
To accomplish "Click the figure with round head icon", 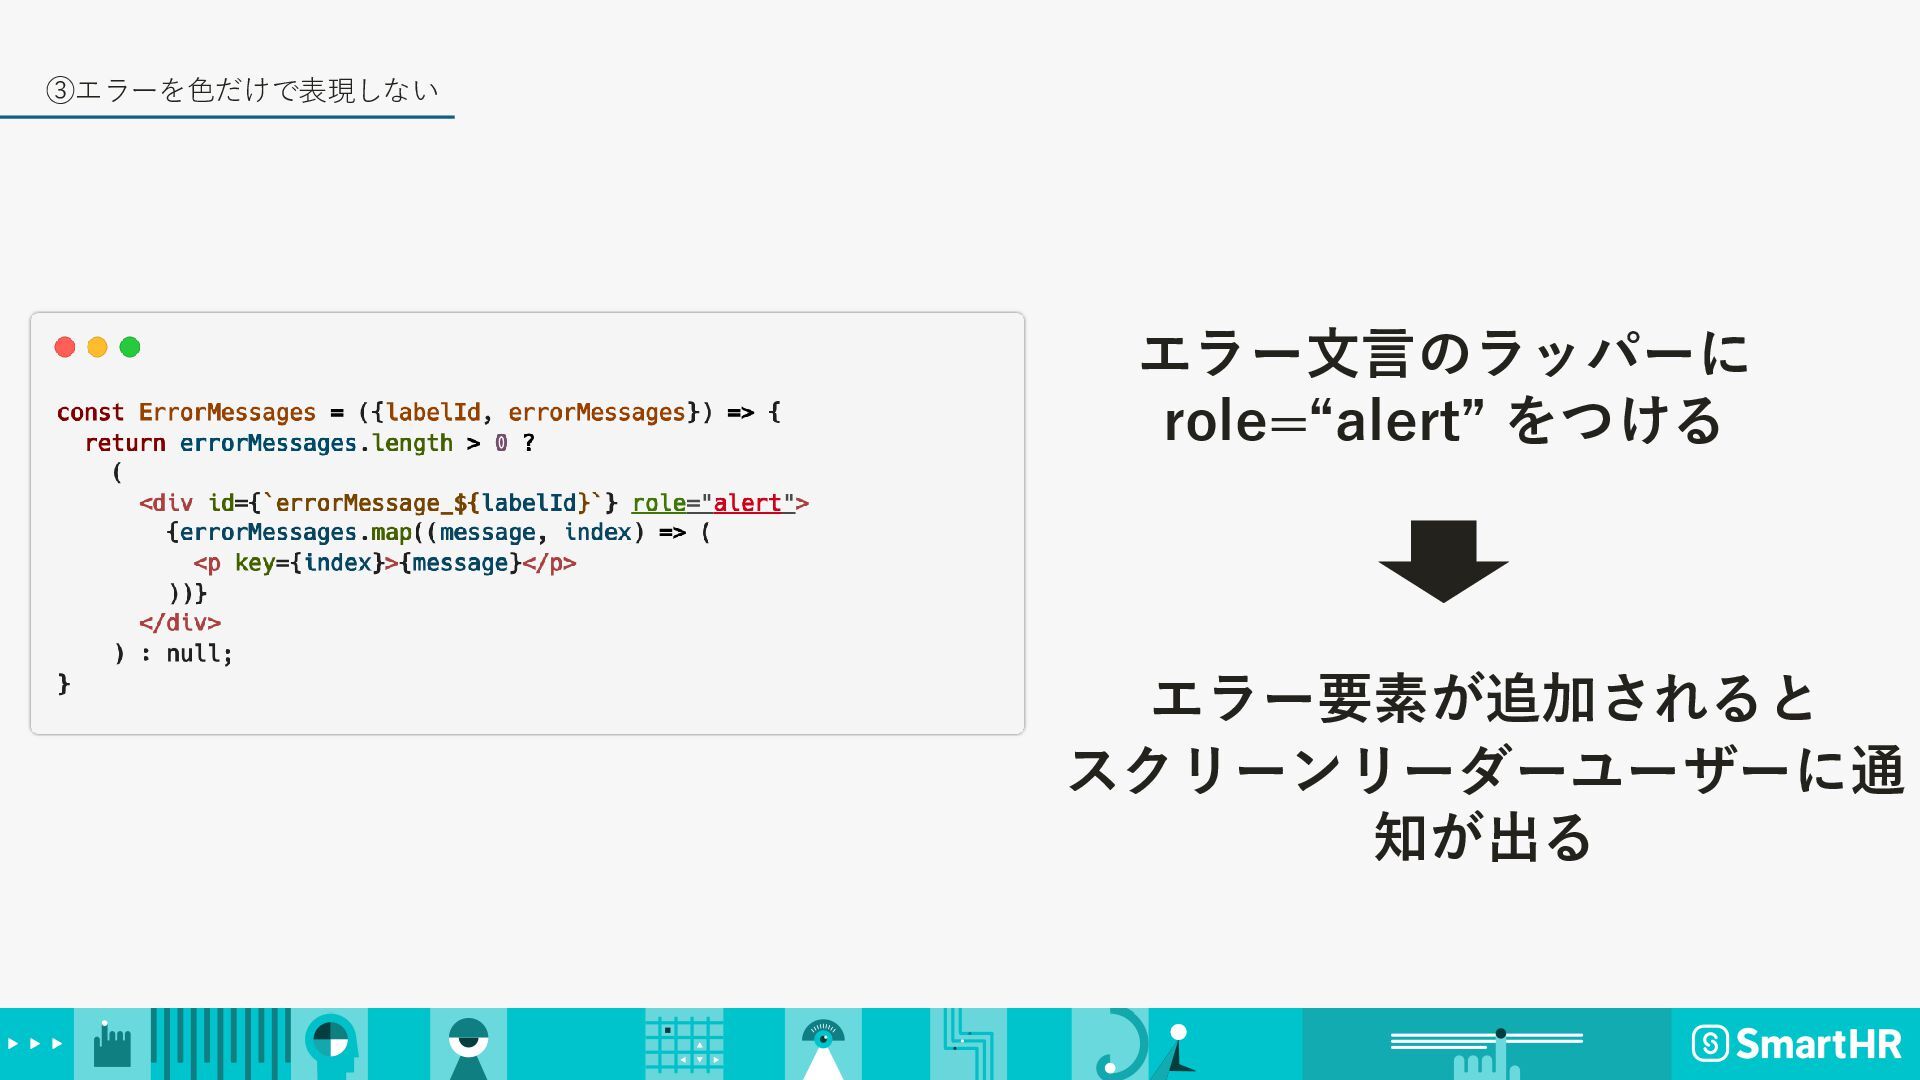I will pos(1179,1046).
